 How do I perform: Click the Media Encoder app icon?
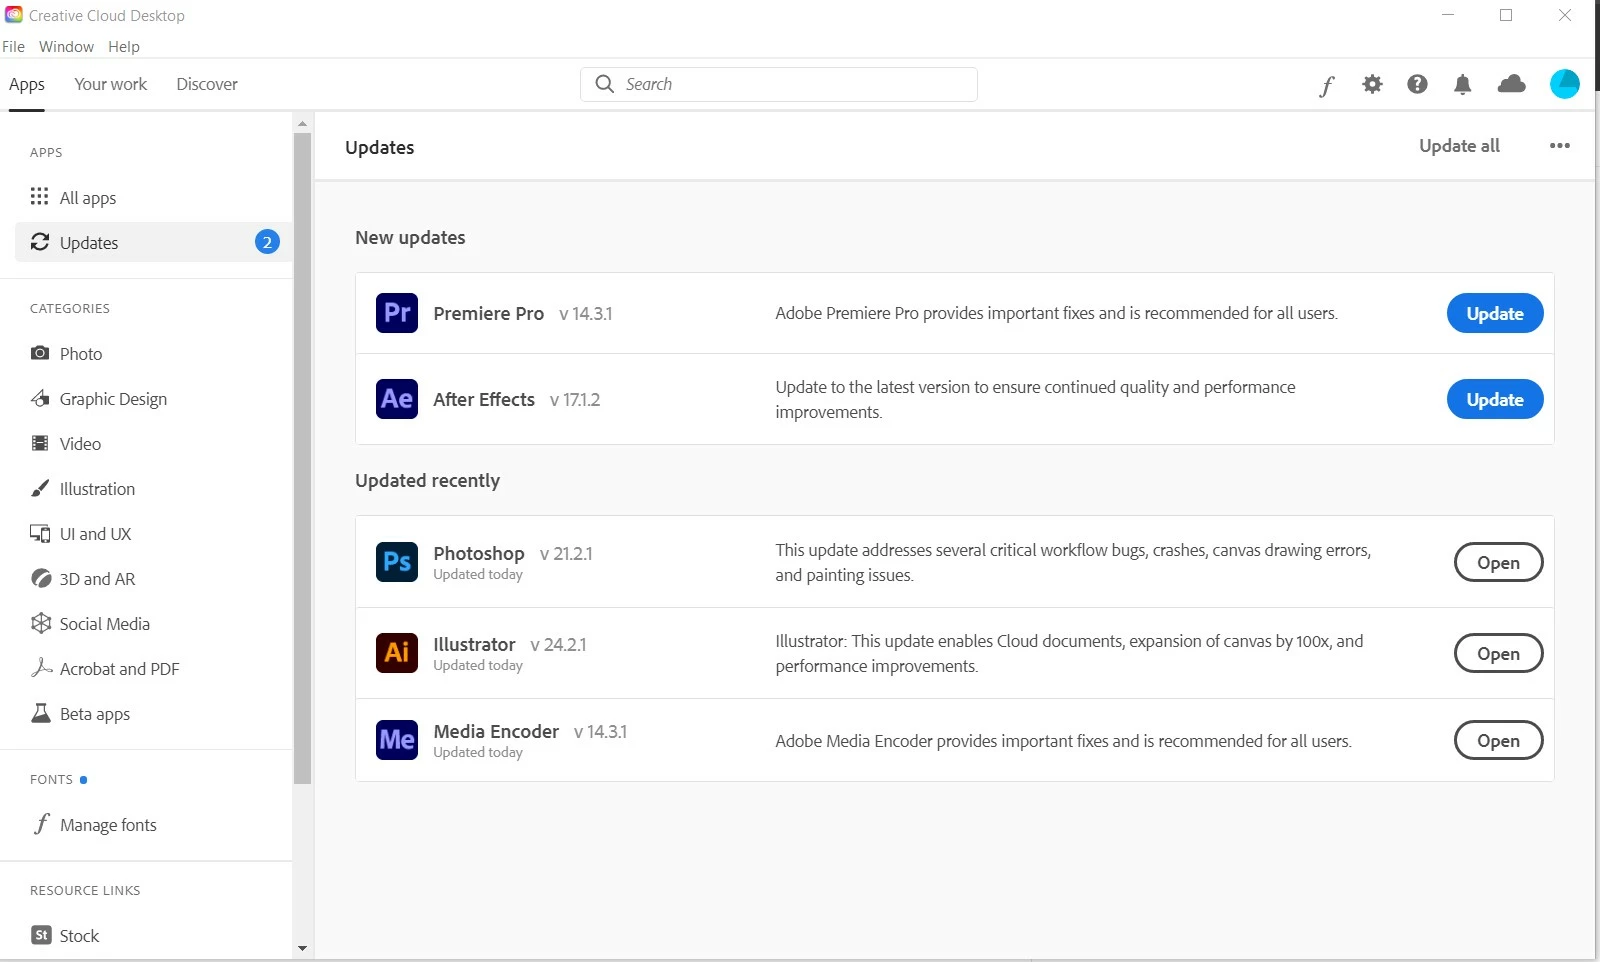[397, 740]
